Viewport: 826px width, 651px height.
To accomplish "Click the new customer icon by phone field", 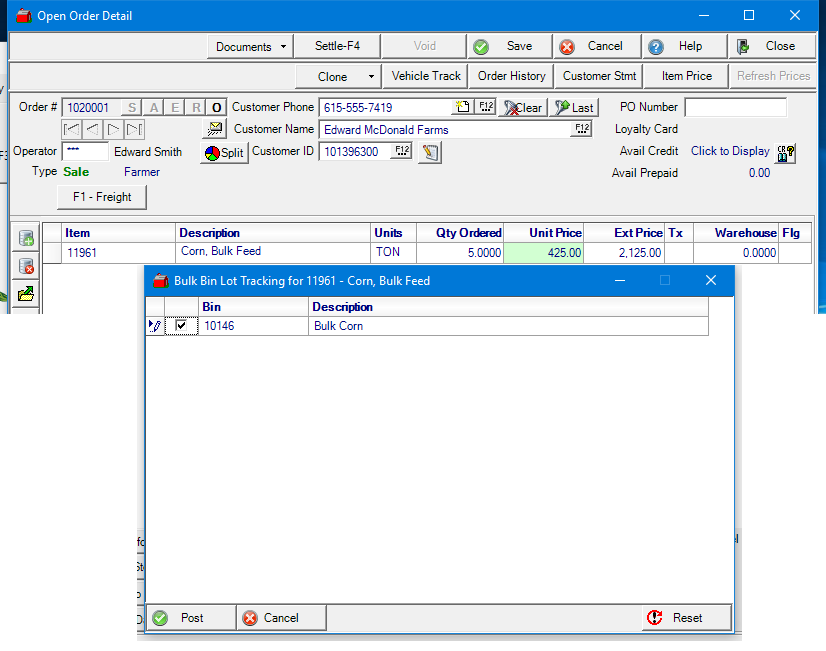I will click(462, 107).
